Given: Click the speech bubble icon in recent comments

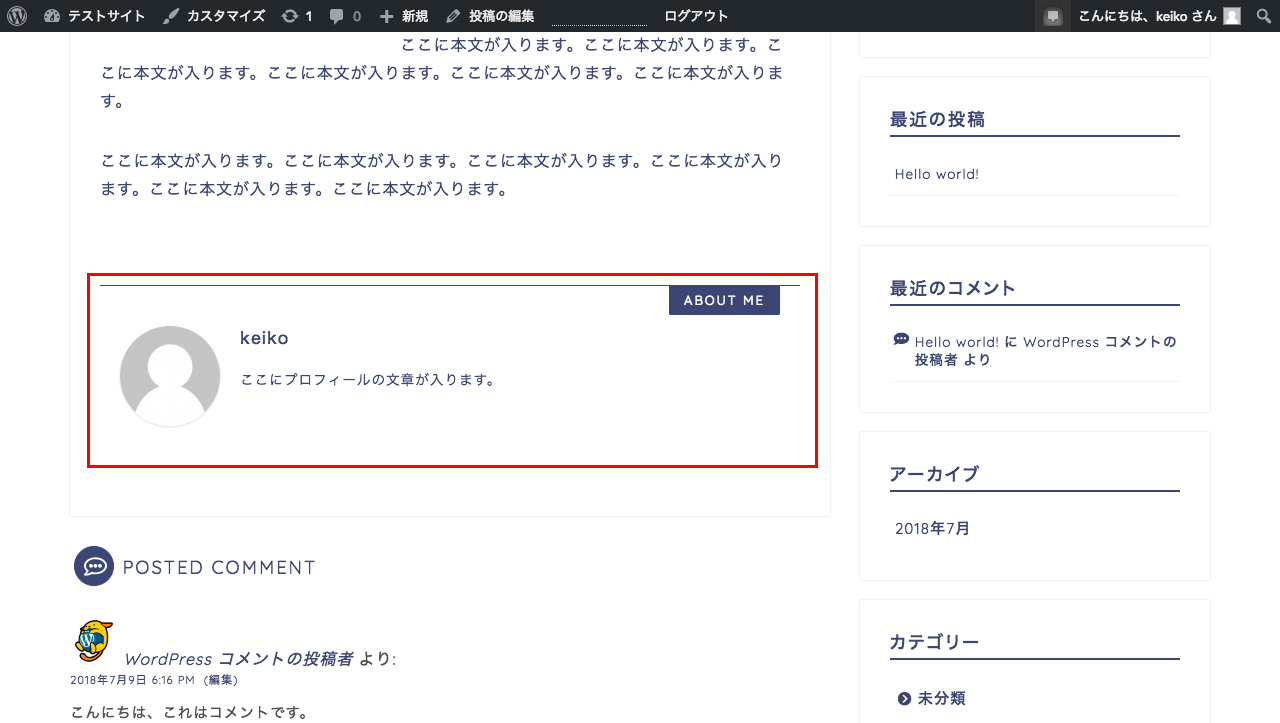Looking at the screenshot, I should (901, 339).
